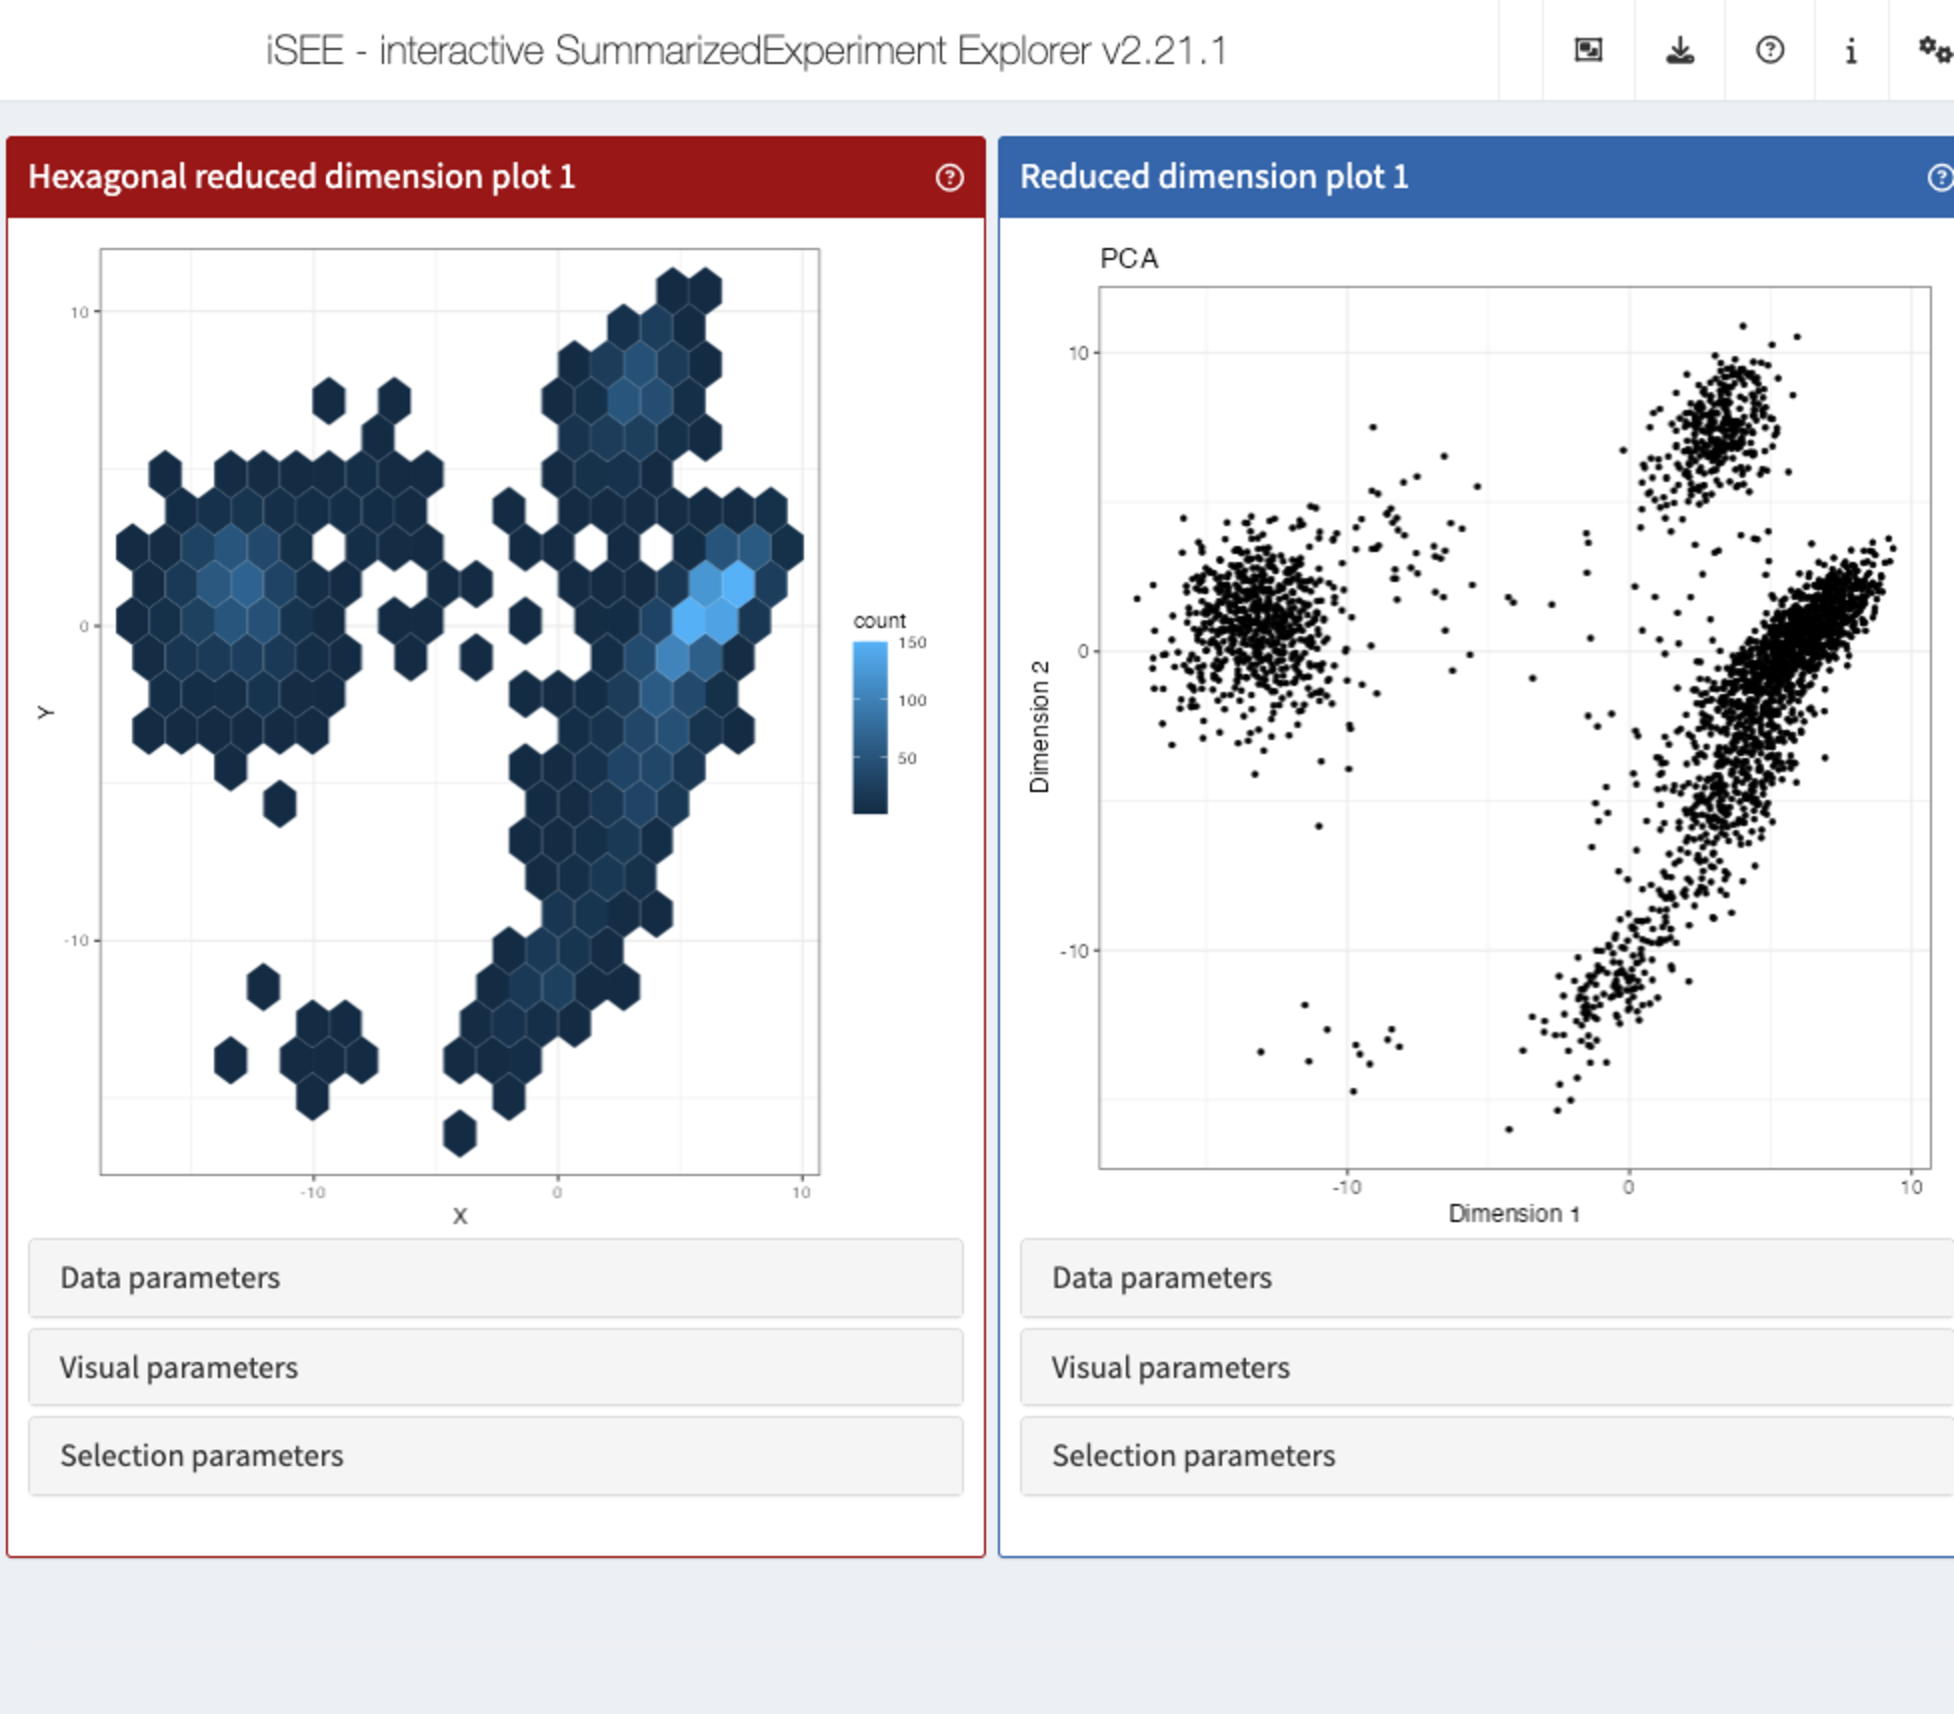This screenshot has height=1714, width=1954.
Task: Expand Data parameters in Hexagonal plot panel
Action: tap(496, 1278)
